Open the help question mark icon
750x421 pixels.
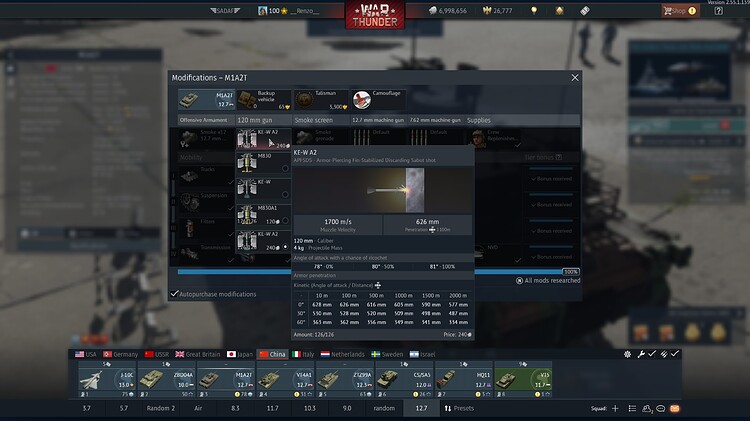point(718,11)
